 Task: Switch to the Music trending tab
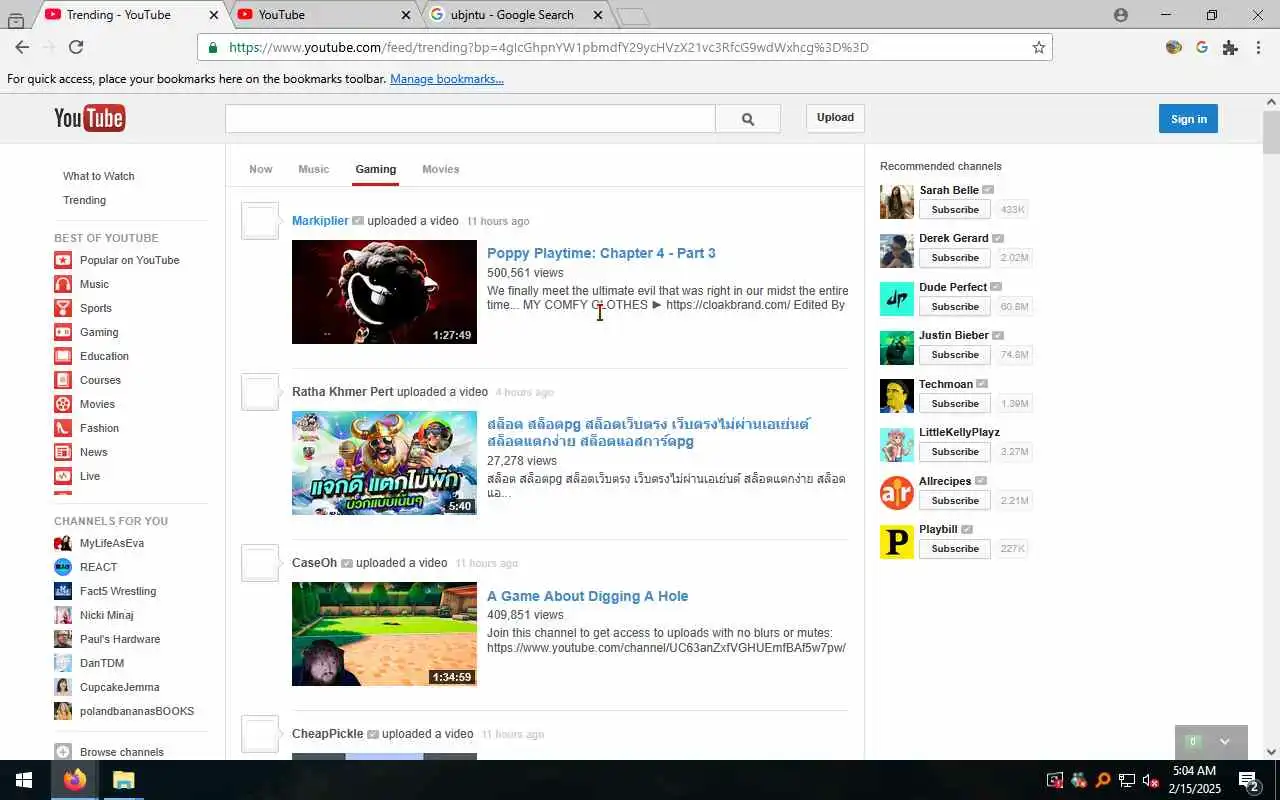pyautogui.click(x=313, y=169)
